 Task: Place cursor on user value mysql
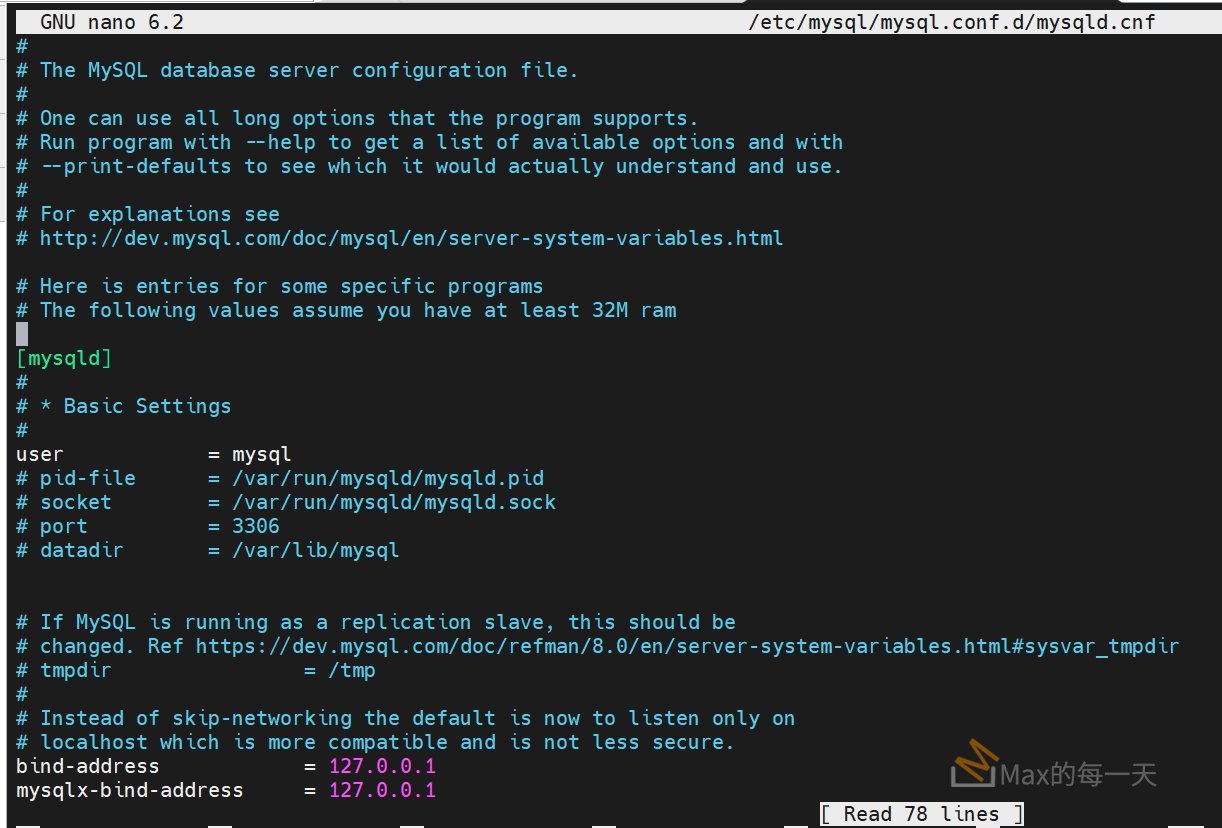(x=261, y=454)
